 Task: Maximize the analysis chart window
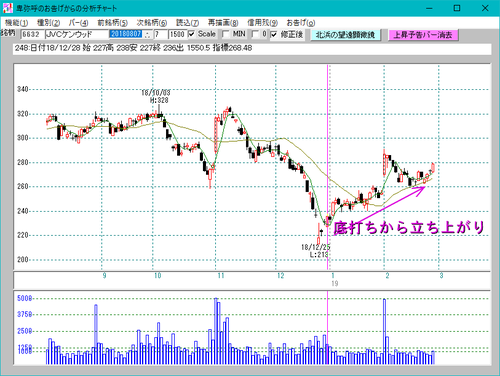click(x=457, y=8)
